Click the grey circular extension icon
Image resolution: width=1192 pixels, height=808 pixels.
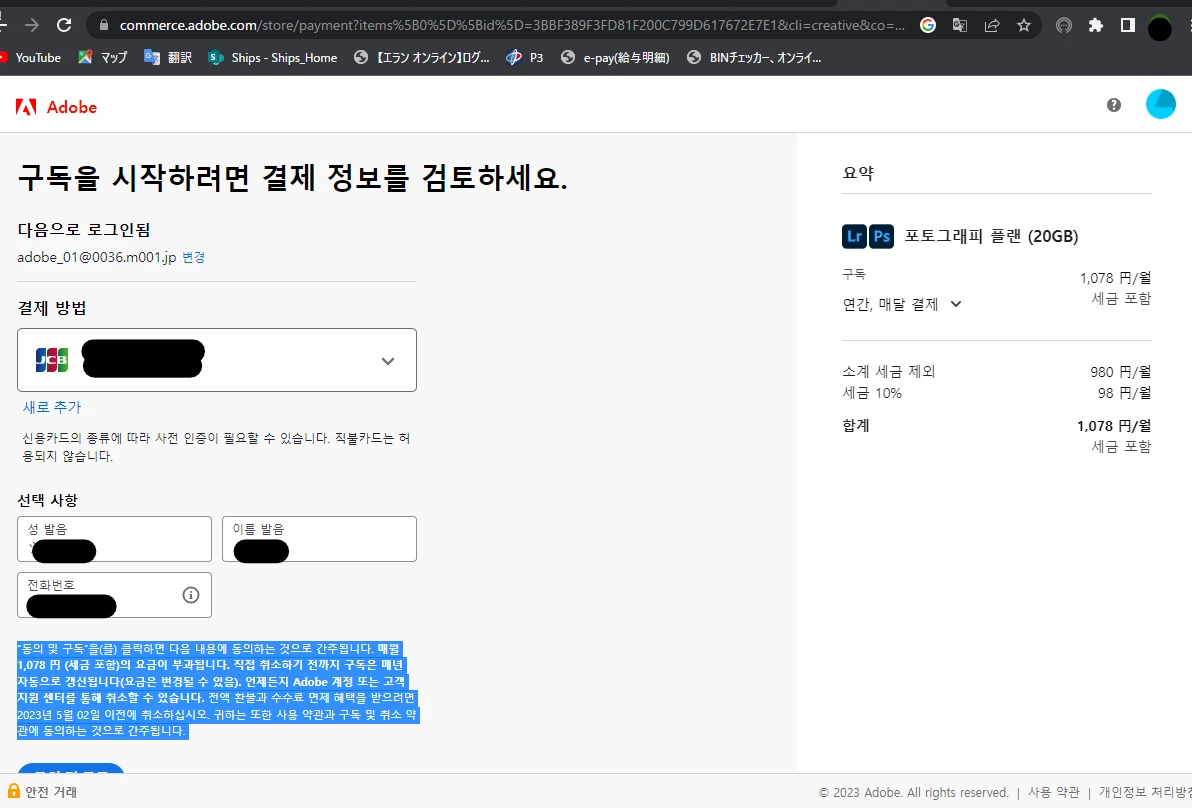click(x=1064, y=25)
